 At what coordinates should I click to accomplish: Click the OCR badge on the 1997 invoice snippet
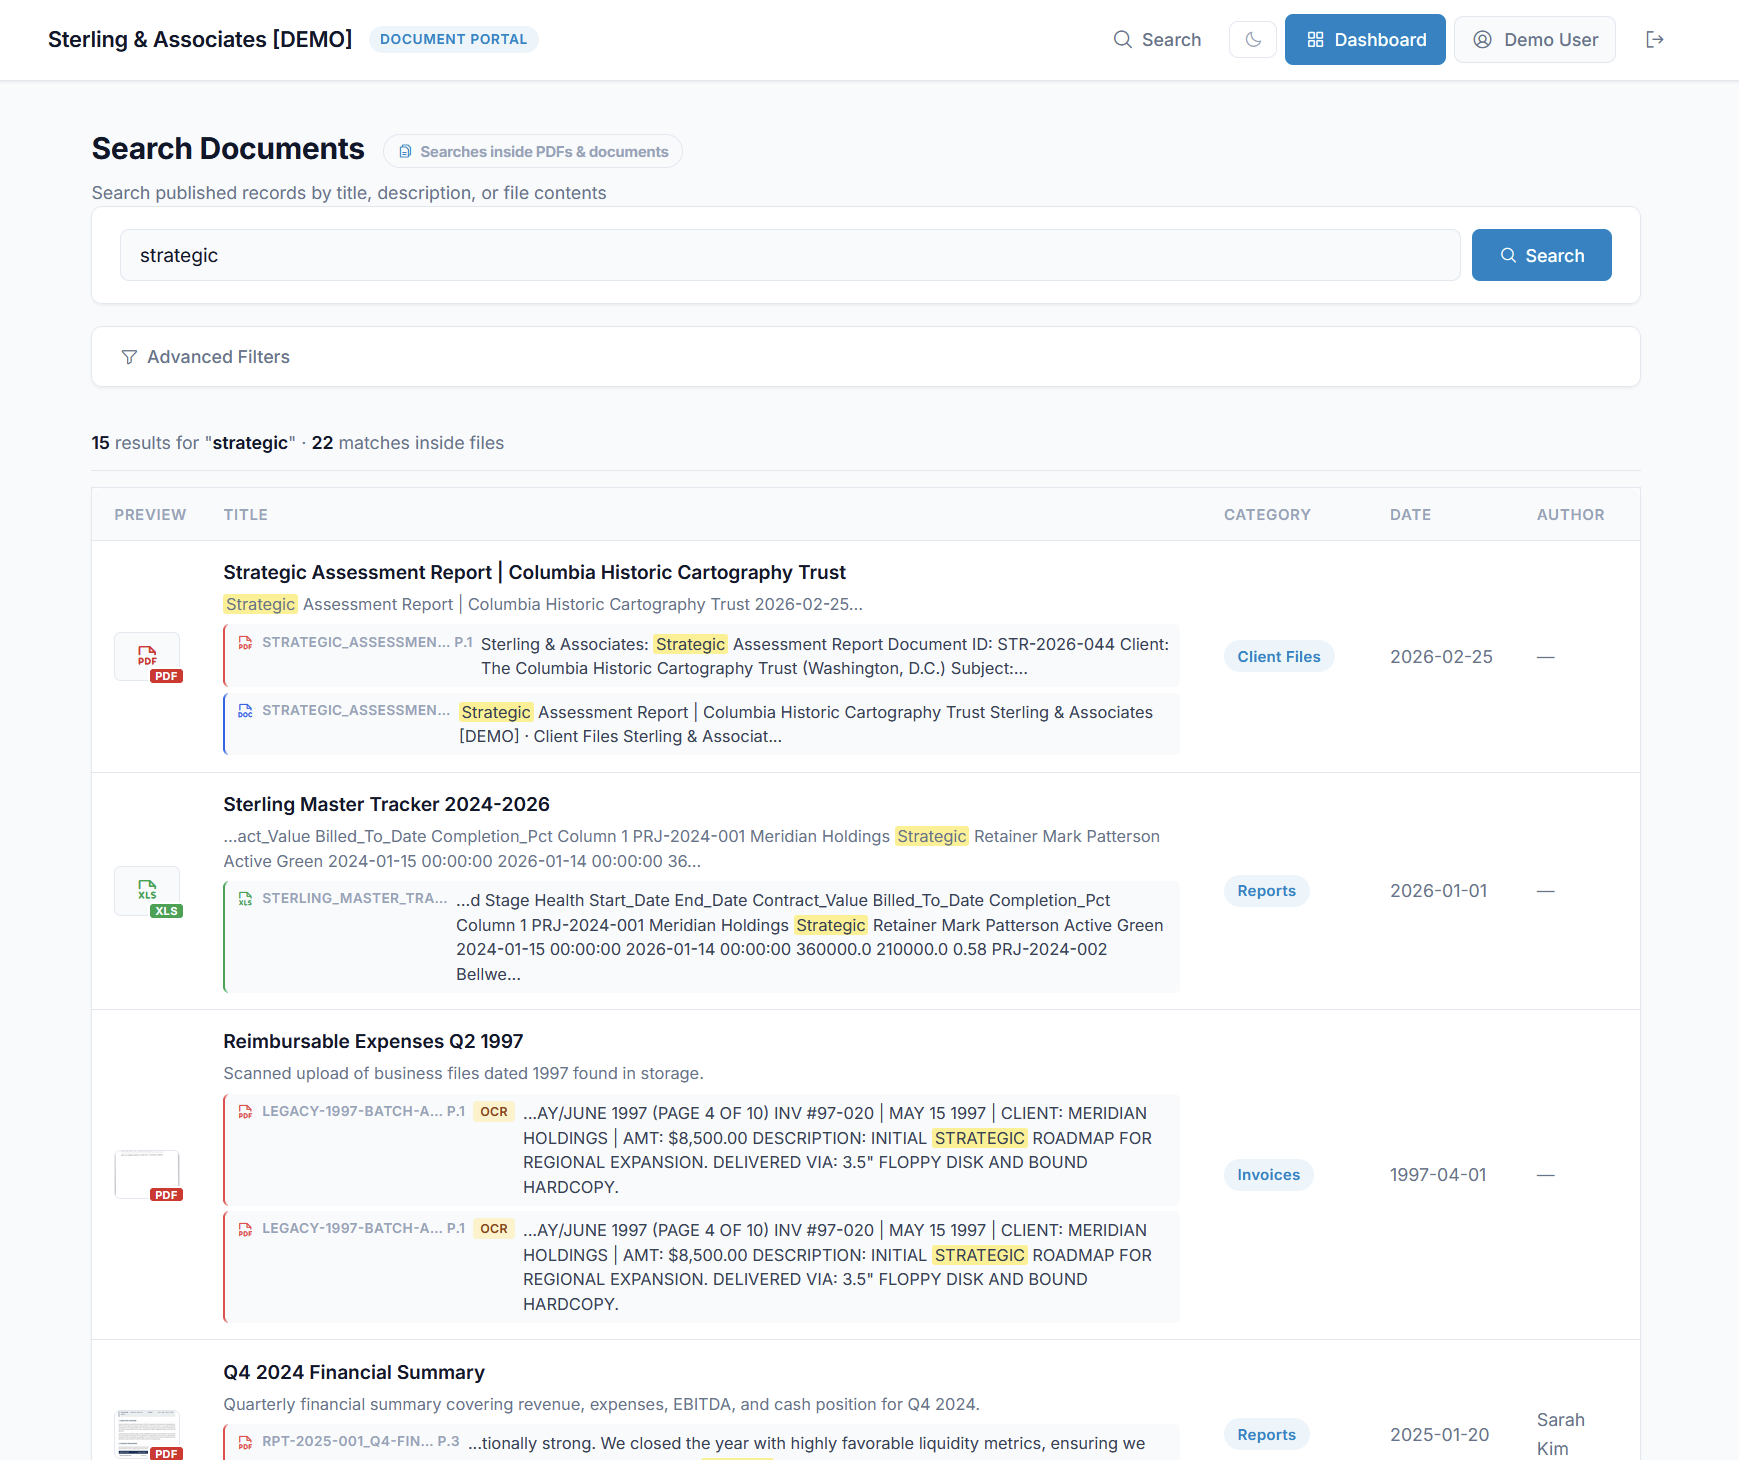pos(493,1111)
